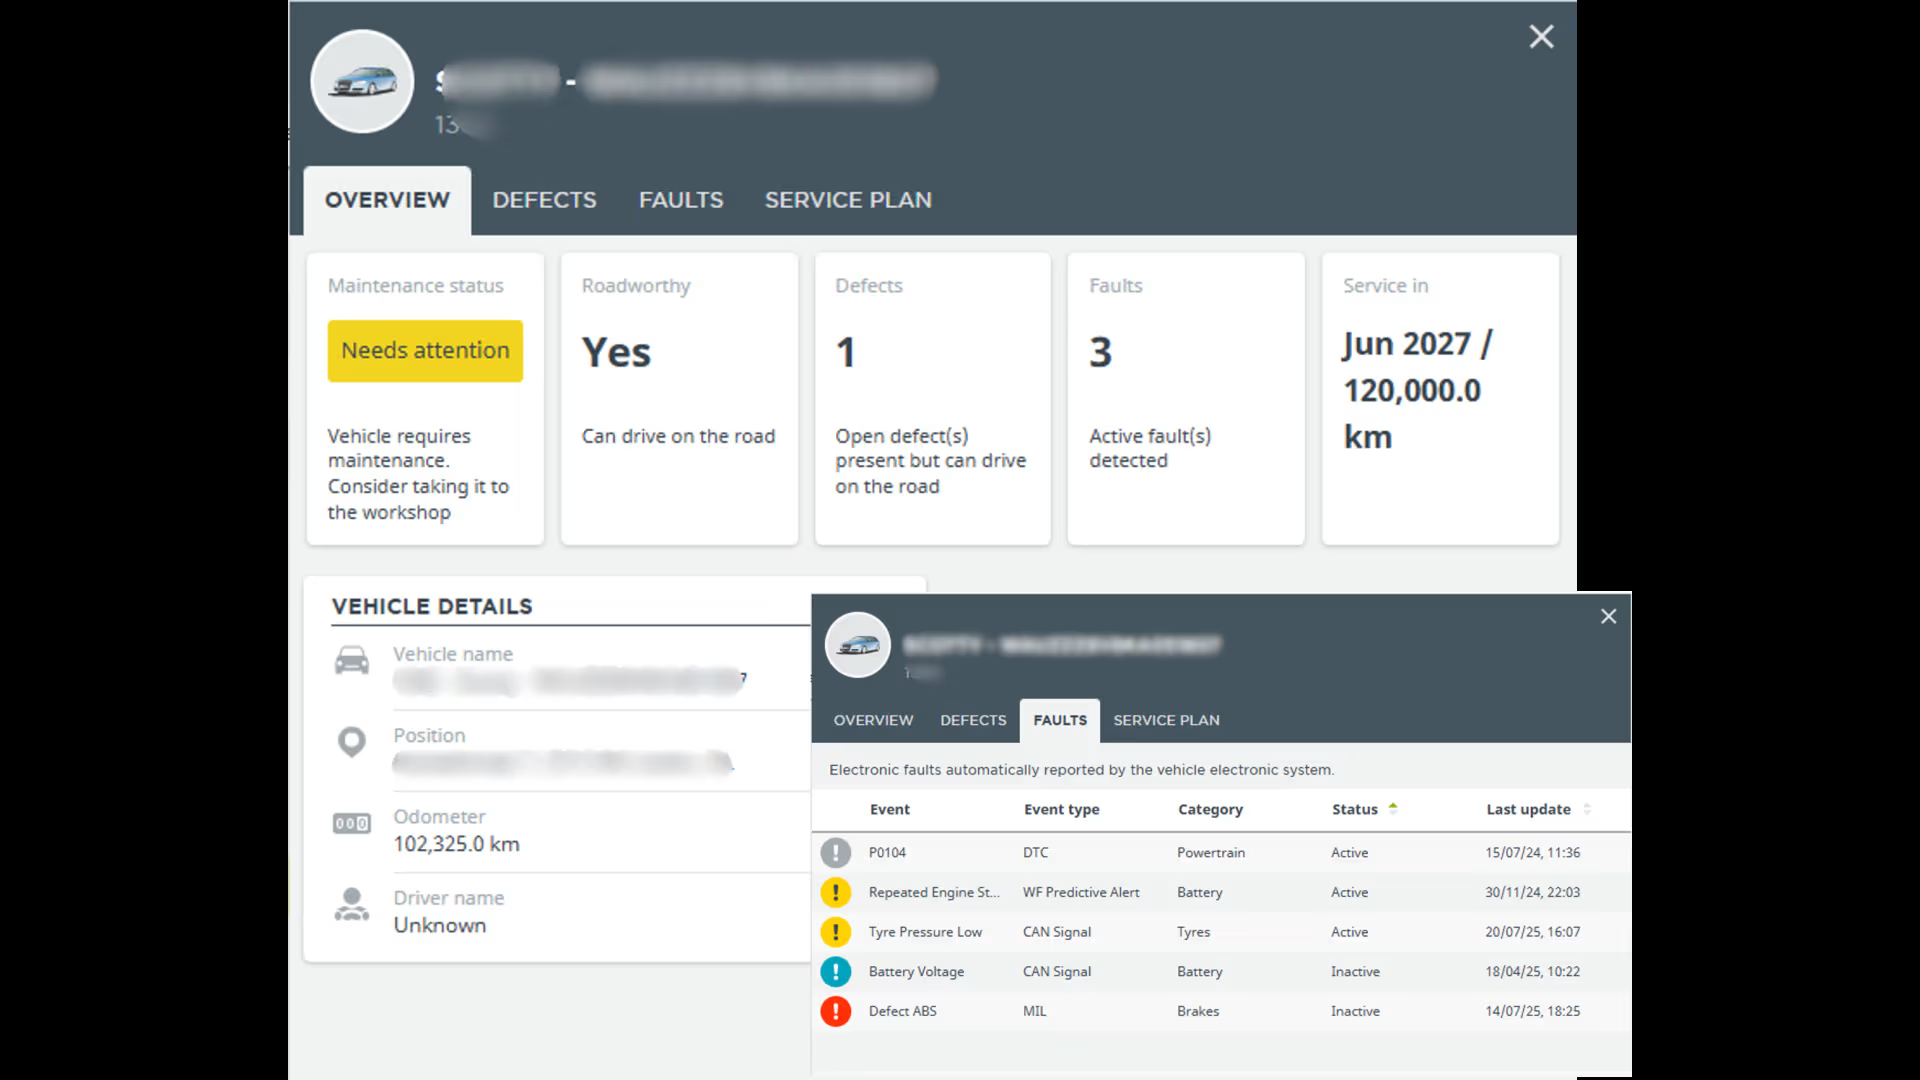Click the vehicle avatar in main header

(362, 81)
